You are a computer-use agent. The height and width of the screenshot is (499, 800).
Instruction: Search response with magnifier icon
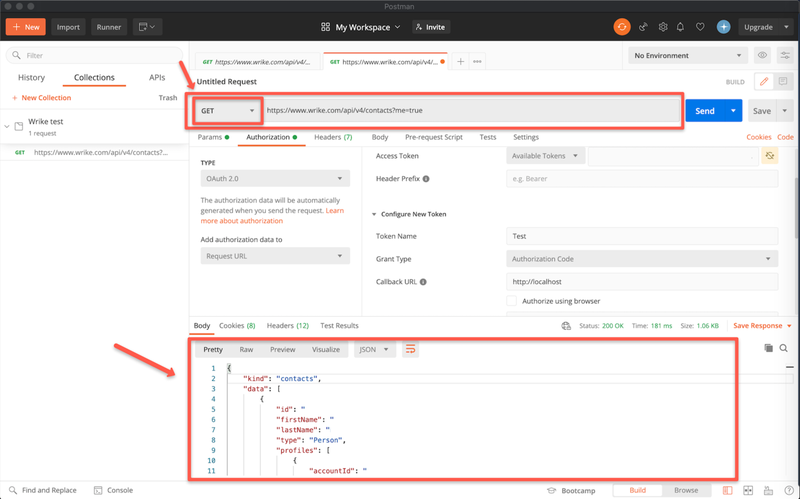784,348
